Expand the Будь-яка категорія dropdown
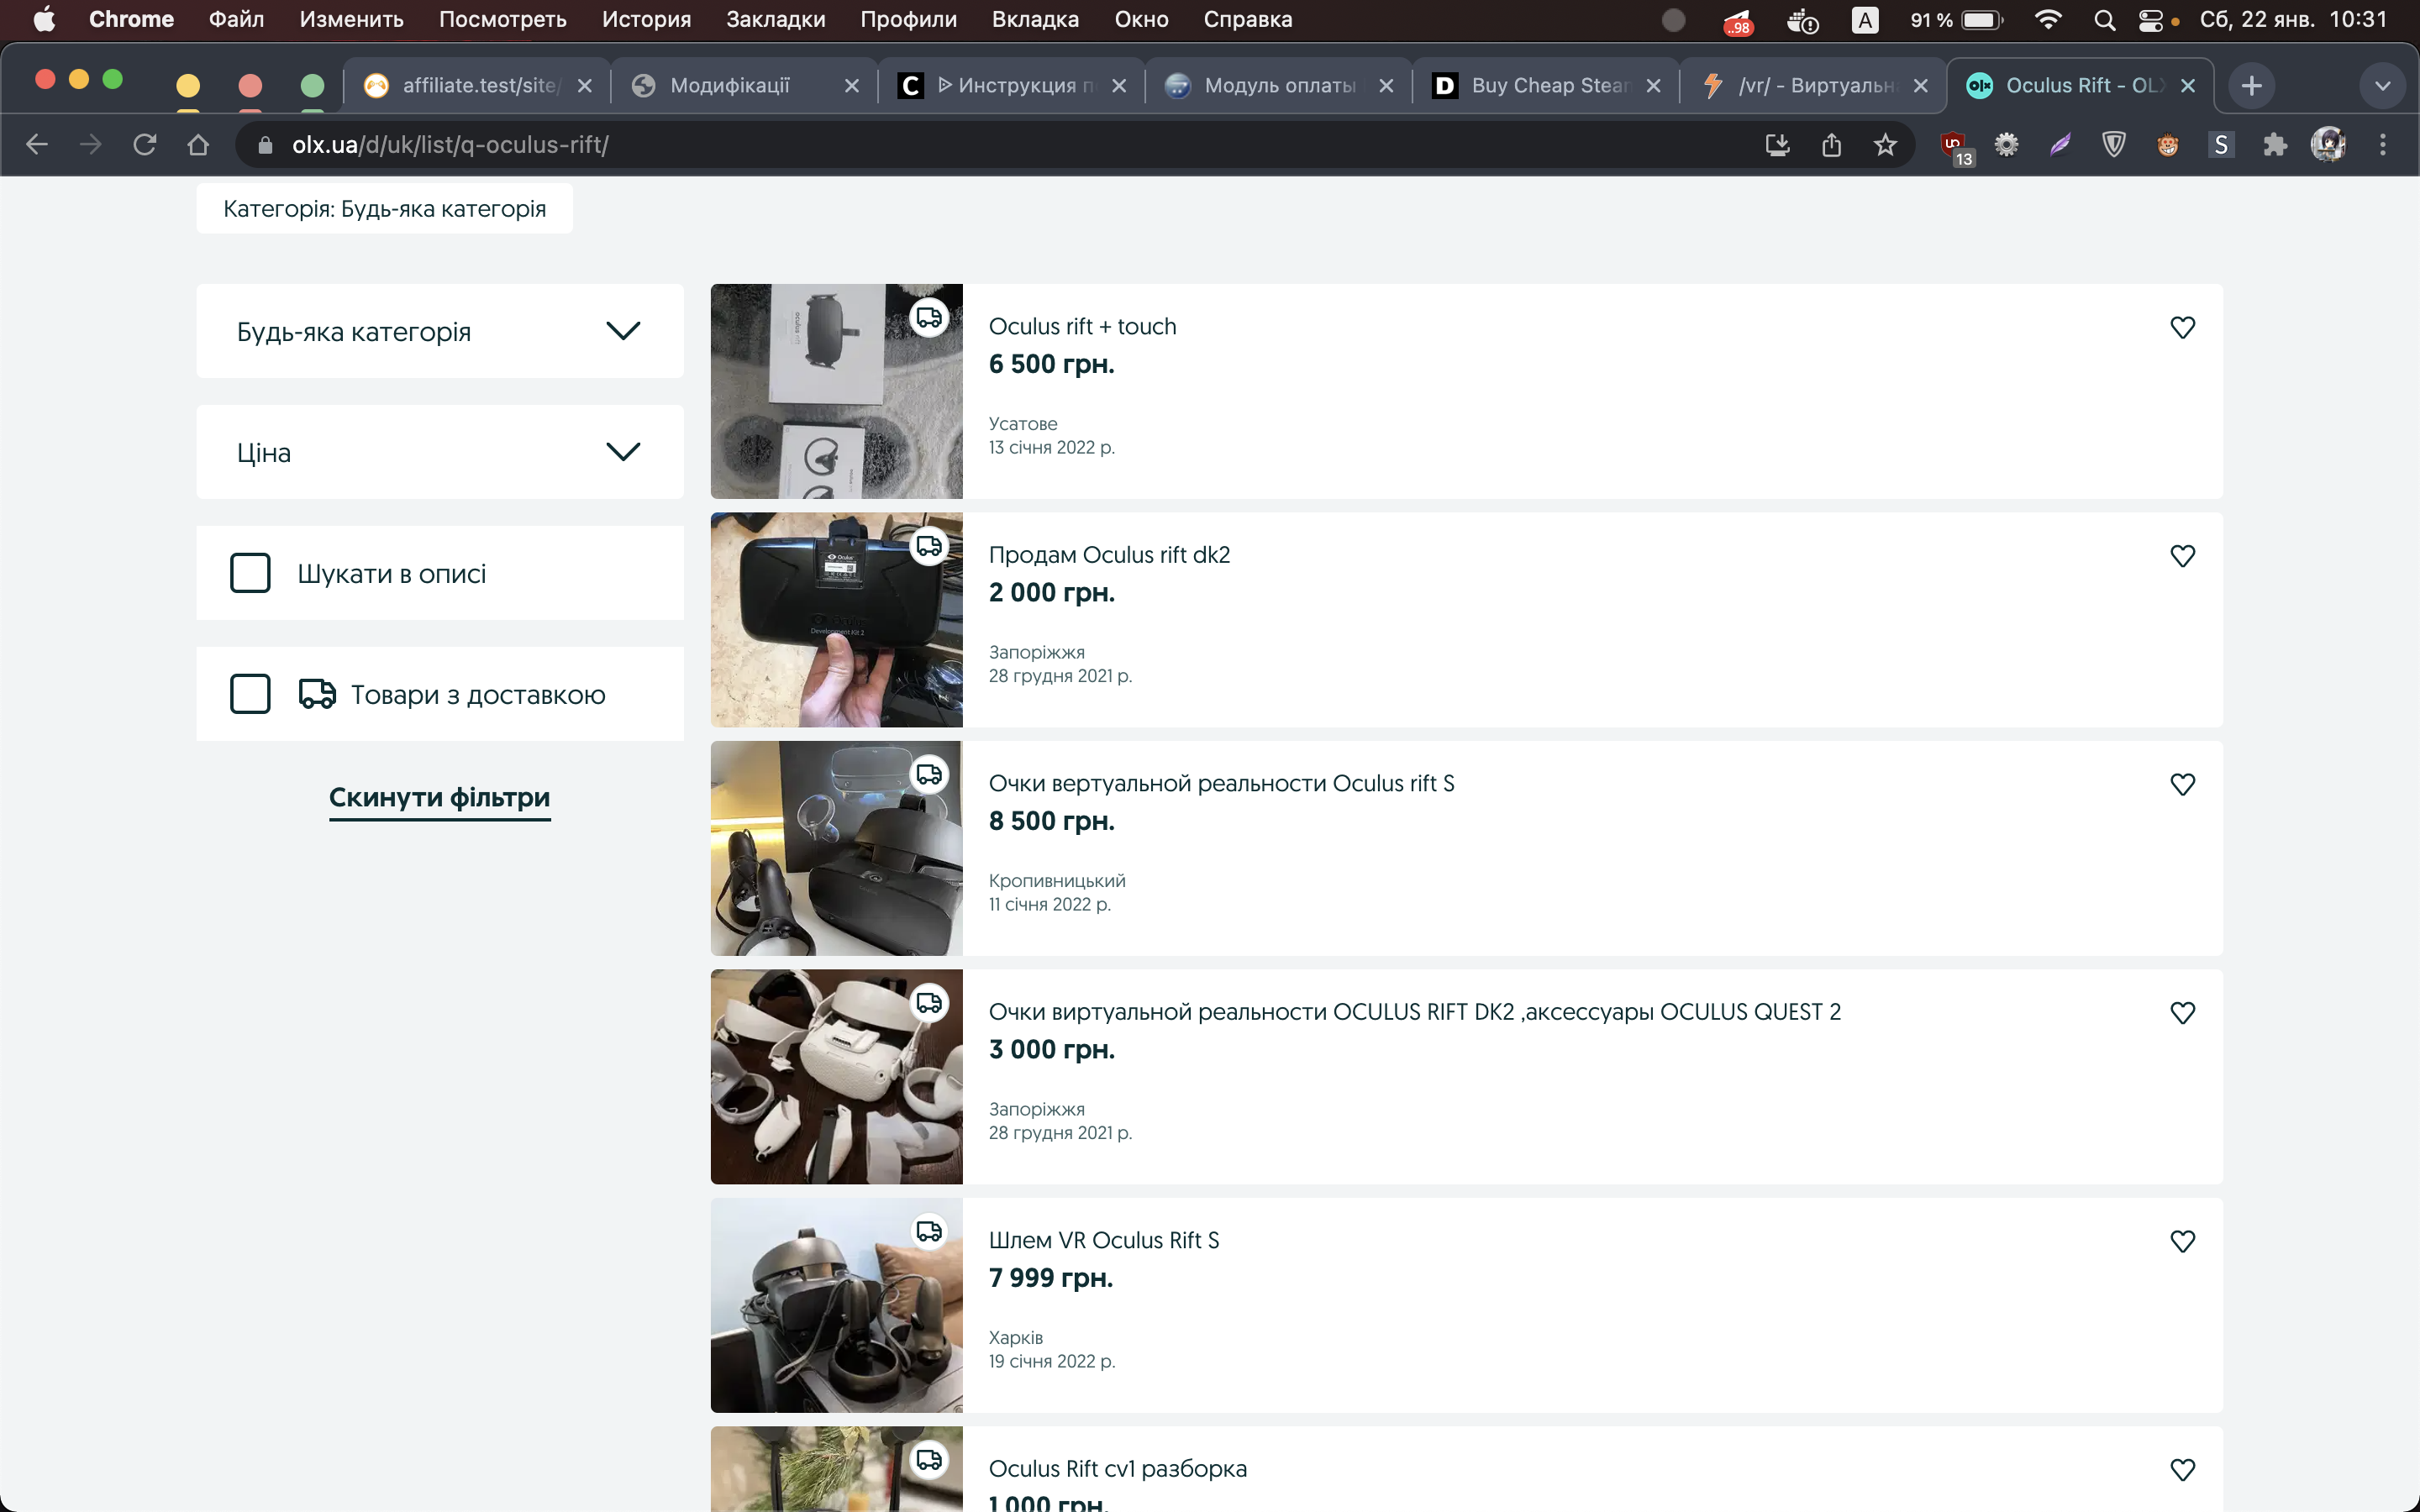2420x1512 pixels. pos(440,331)
